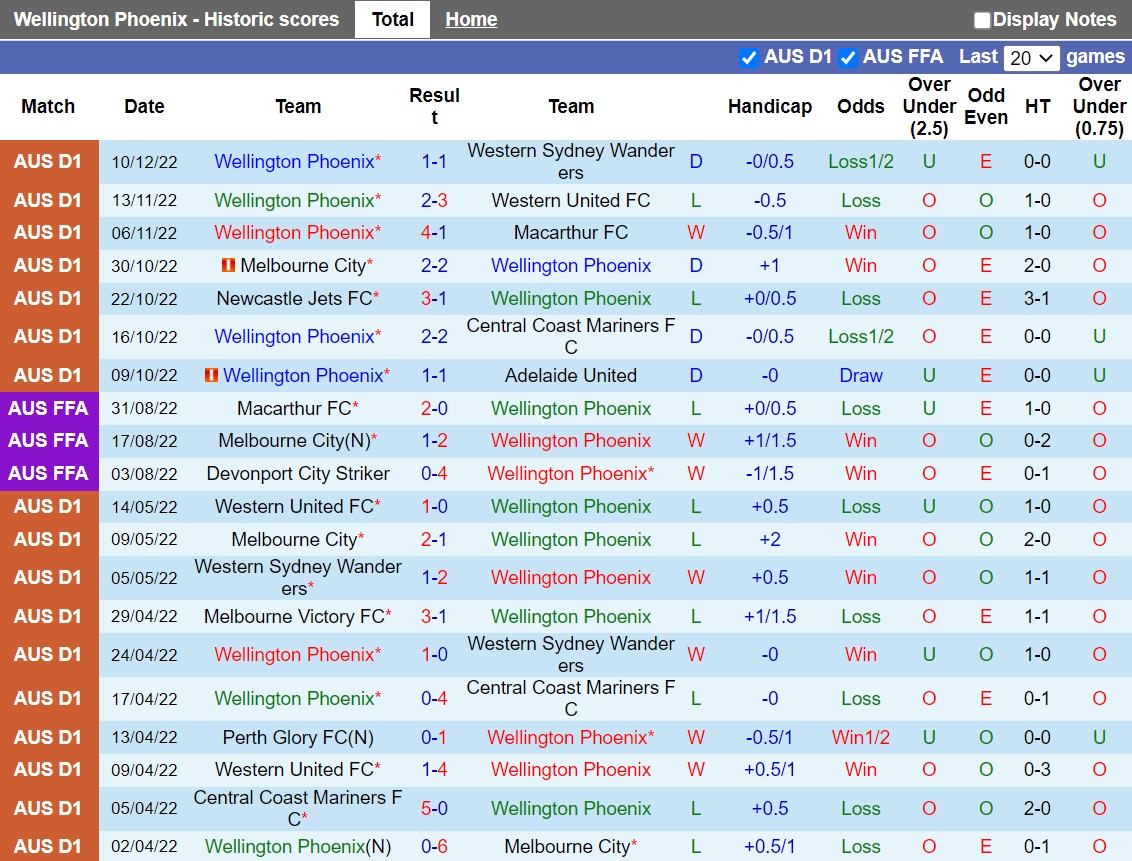This screenshot has width=1132, height=861.
Task: Click the Handicap column header
Action: pos(770,106)
